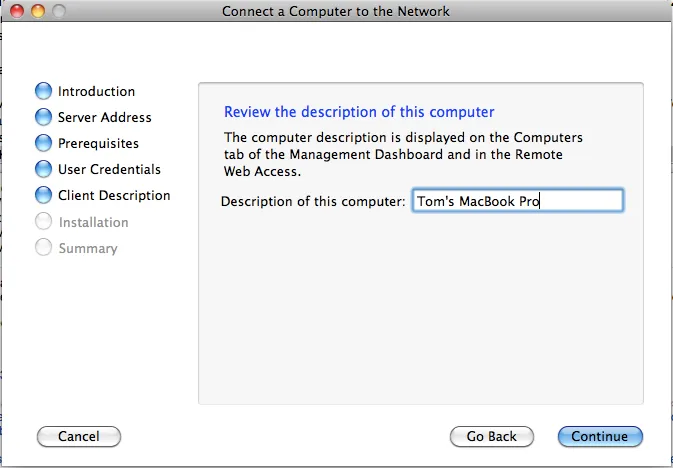Select the Client Description step bullet
Screen dimensions: 673x468
tap(43, 195)
